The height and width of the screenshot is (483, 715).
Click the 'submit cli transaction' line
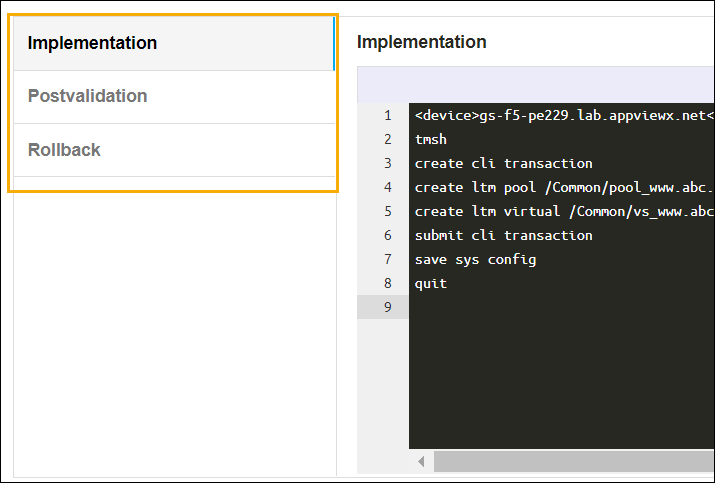coord(503,235)
